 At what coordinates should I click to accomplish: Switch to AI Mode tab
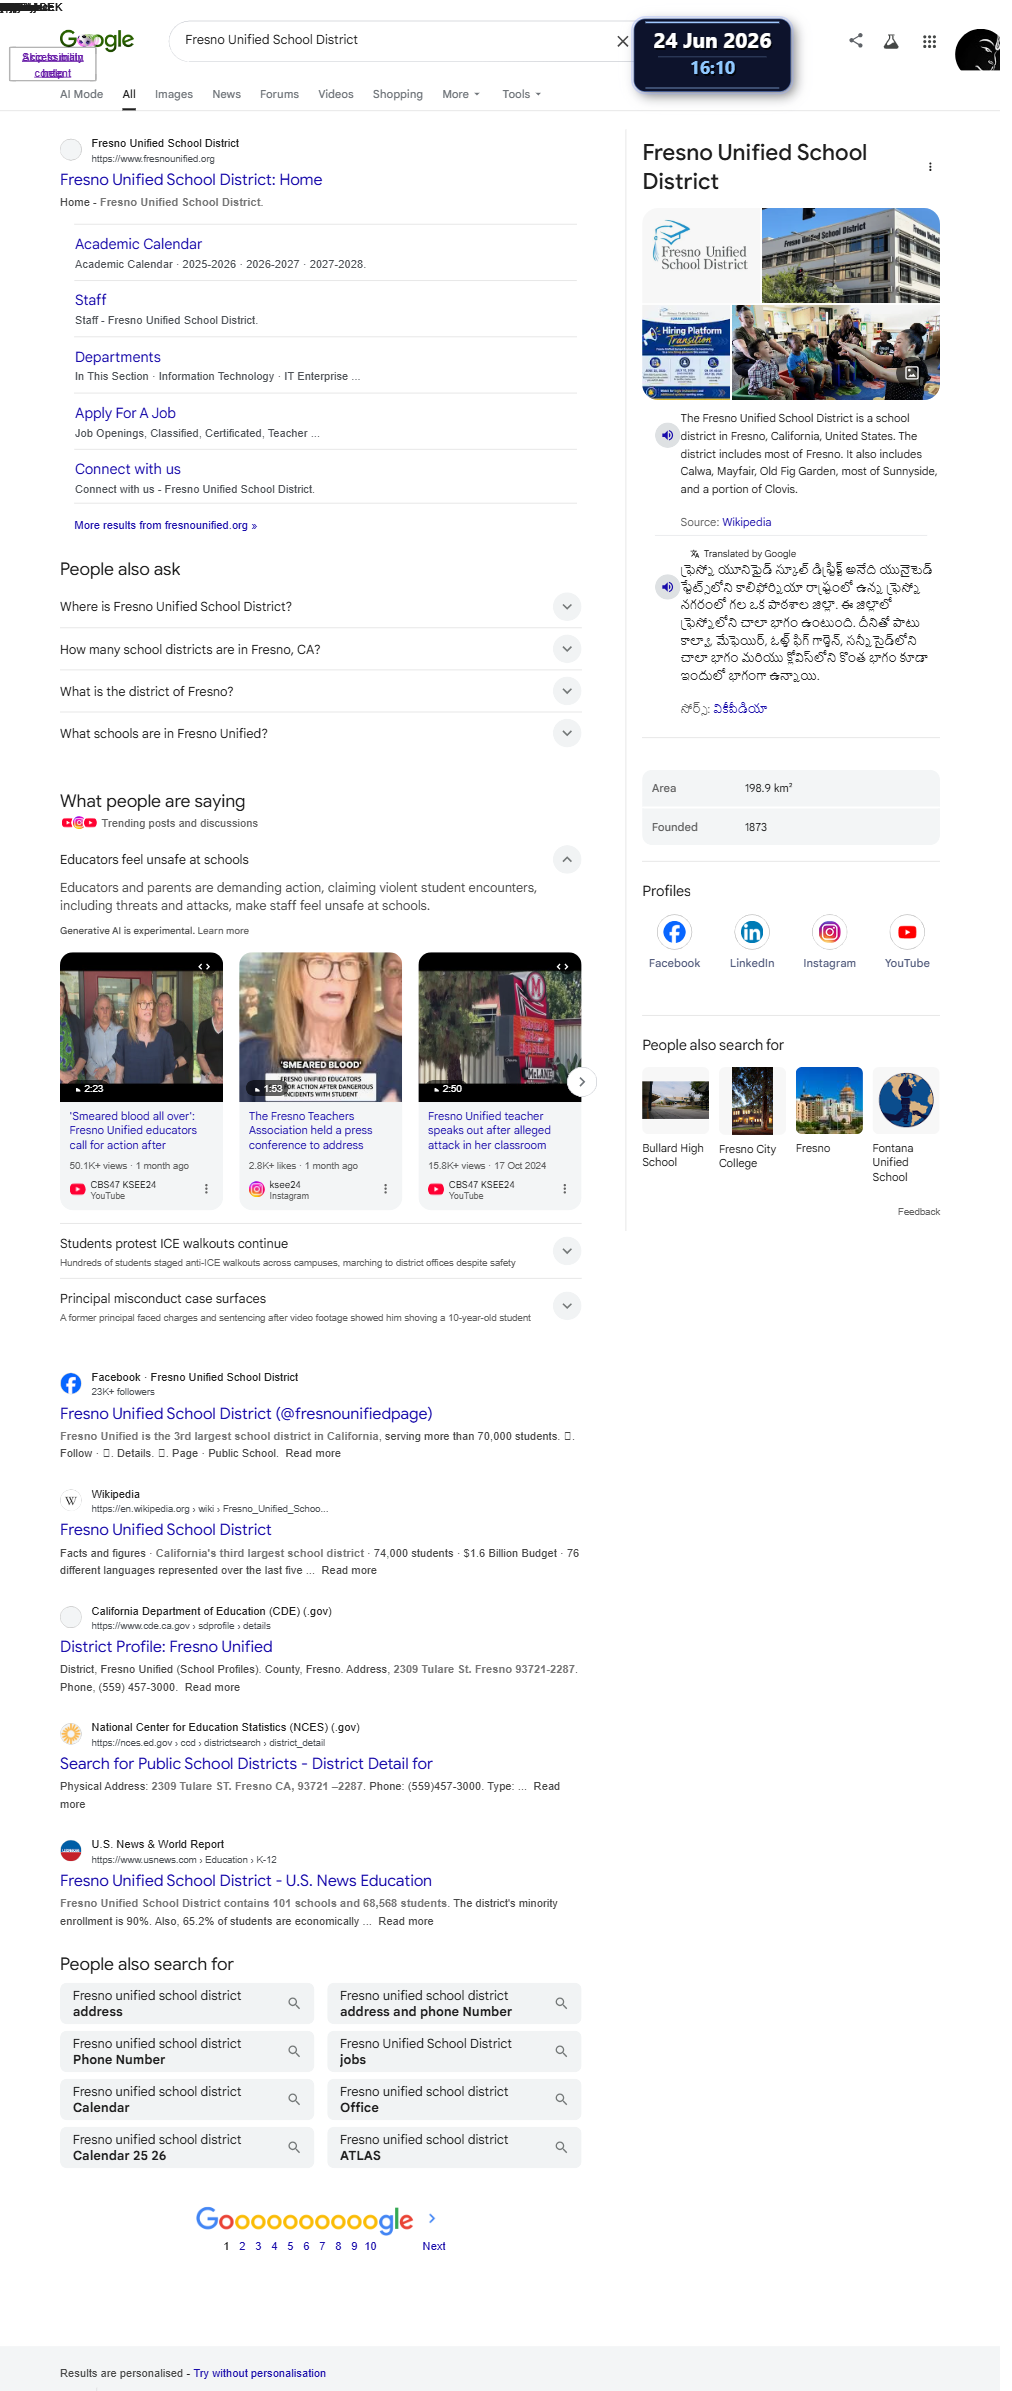(81, 94)
